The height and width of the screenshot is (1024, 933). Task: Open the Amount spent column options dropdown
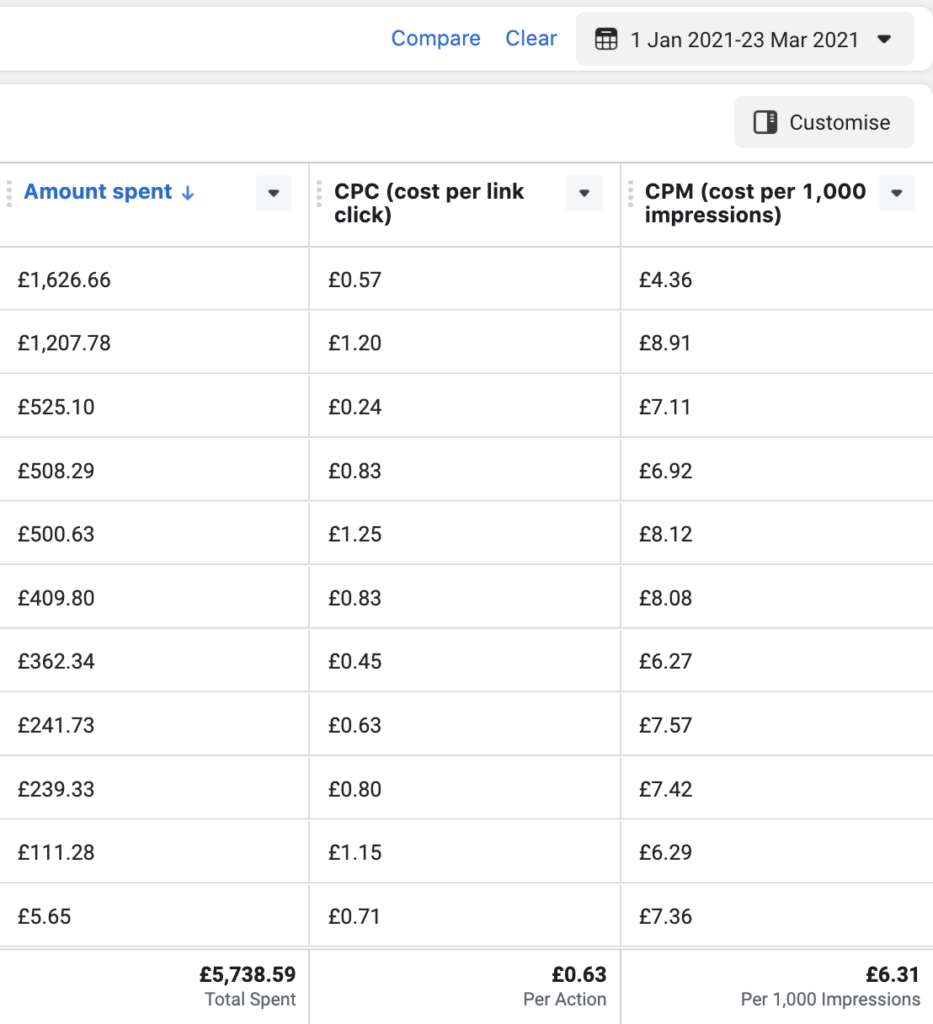pos(273,193)
